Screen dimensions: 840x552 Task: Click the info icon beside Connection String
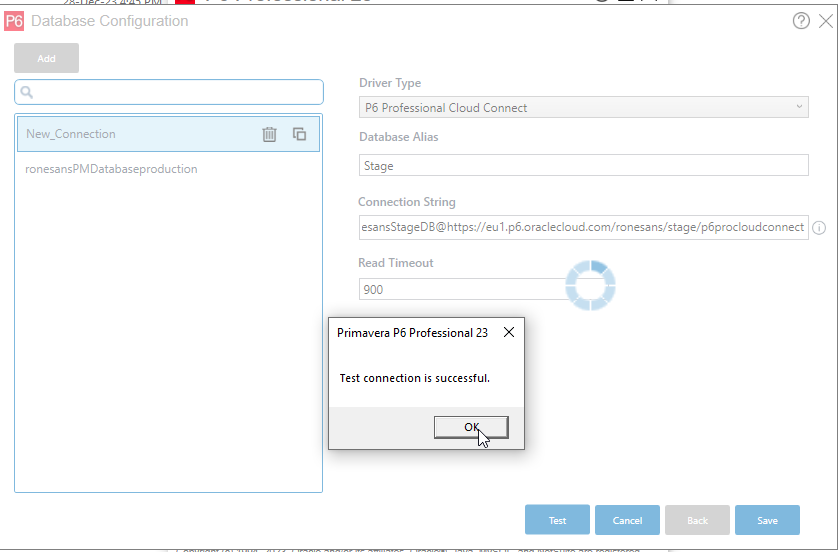coord(819,228)
